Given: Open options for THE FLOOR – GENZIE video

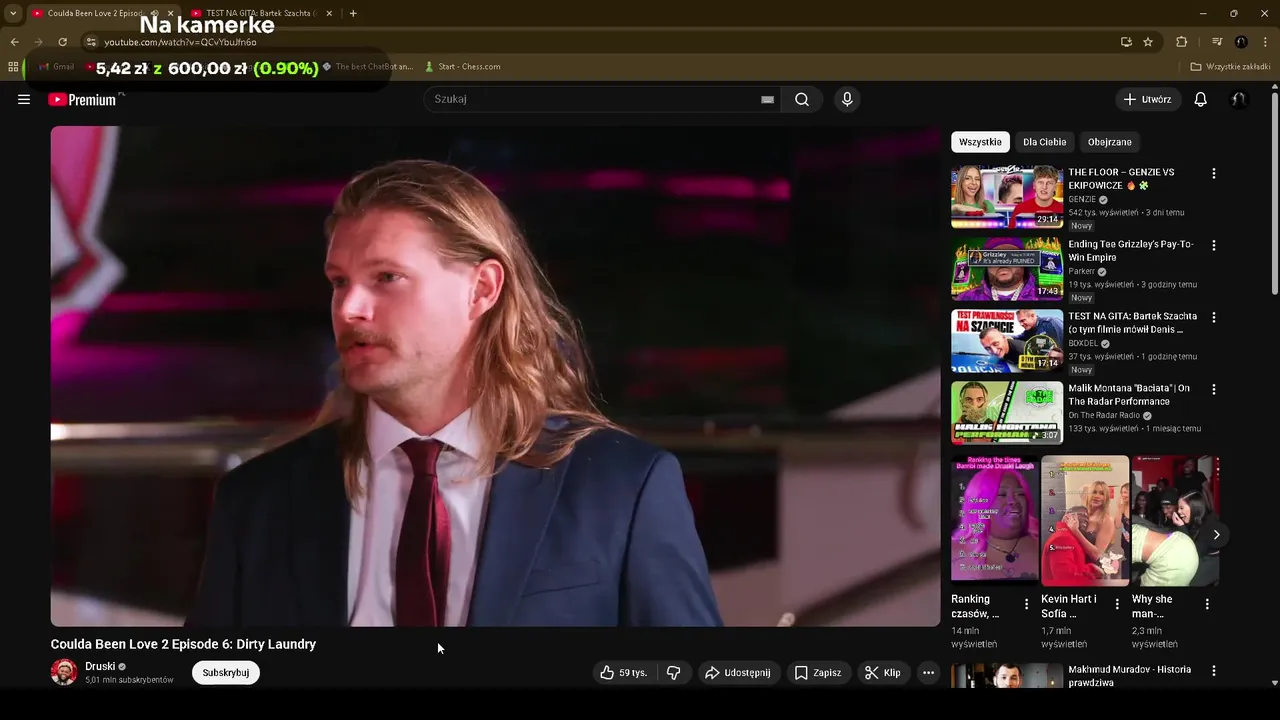Looking at the screenshot, I should 1214,173.
